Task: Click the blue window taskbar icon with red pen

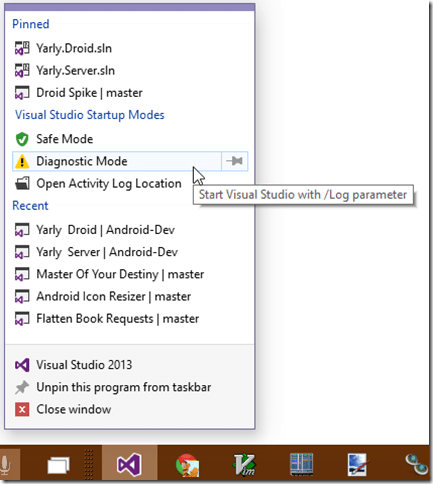Action: tap(359, 465)
